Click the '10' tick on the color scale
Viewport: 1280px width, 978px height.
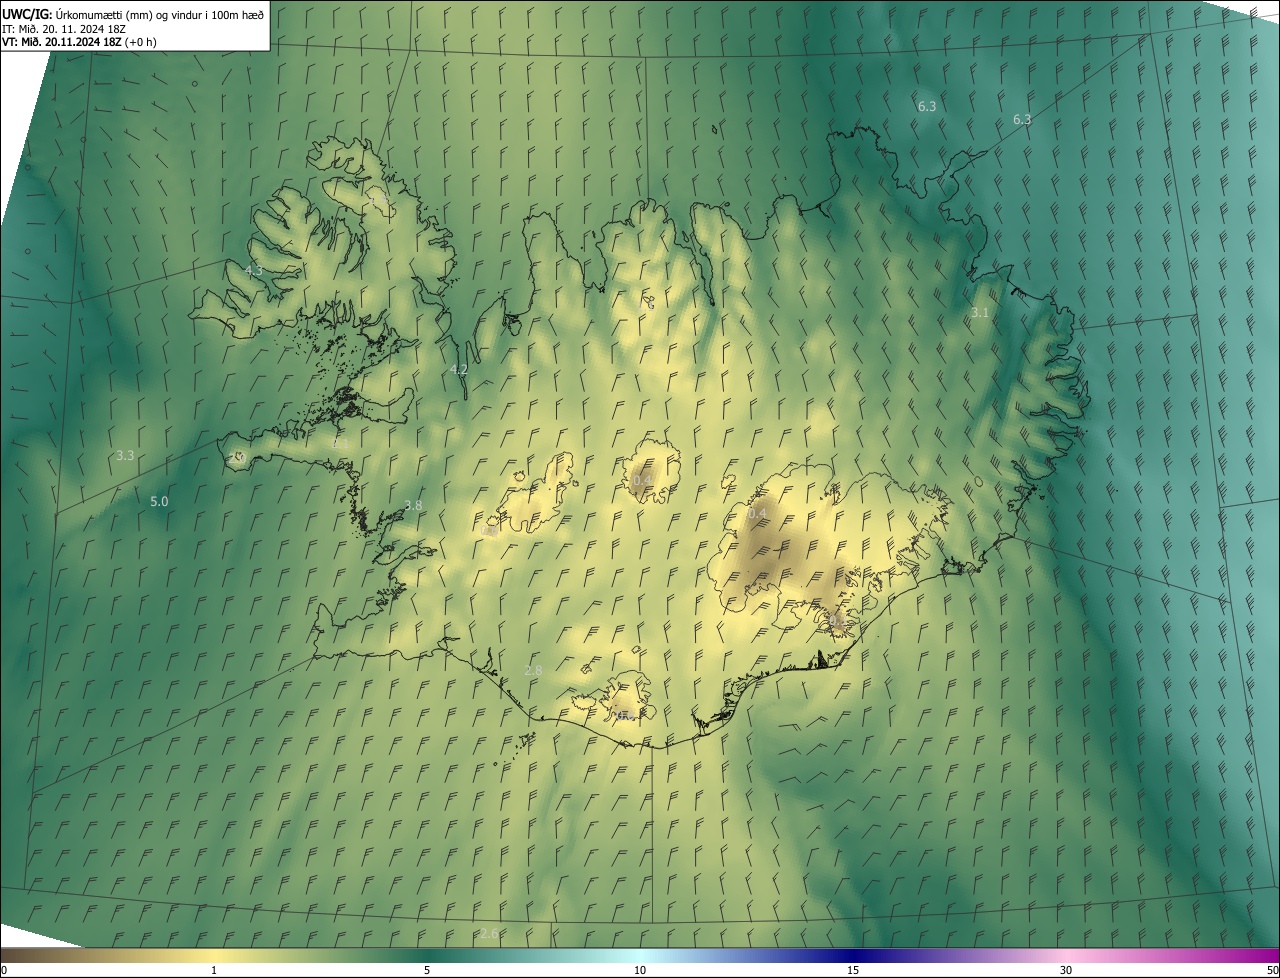click(640, 970)
